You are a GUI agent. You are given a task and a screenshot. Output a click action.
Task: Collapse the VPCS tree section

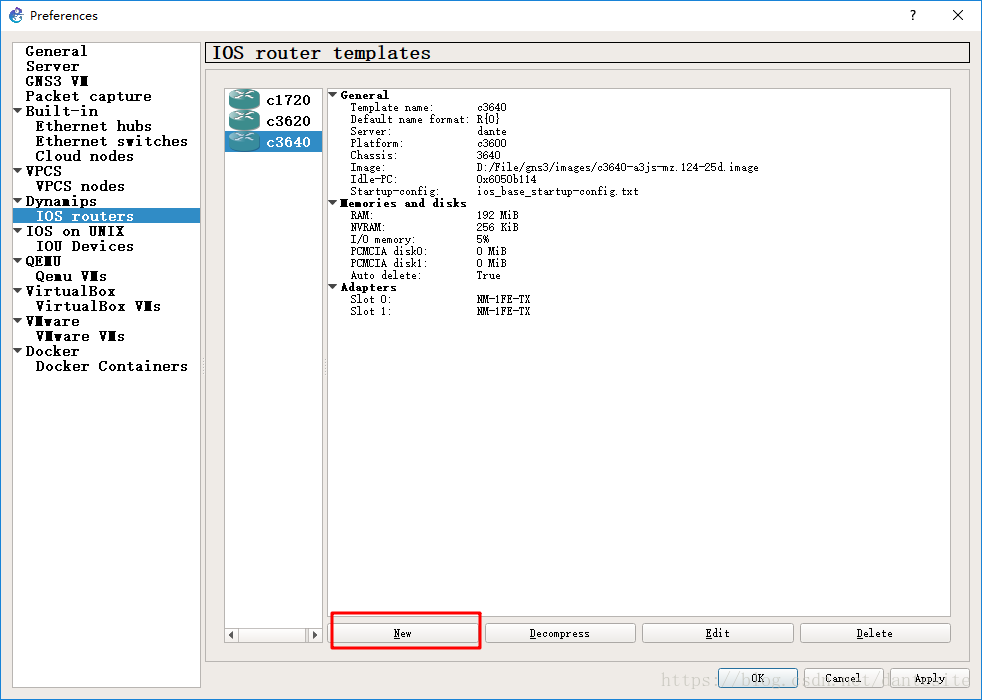18,171
